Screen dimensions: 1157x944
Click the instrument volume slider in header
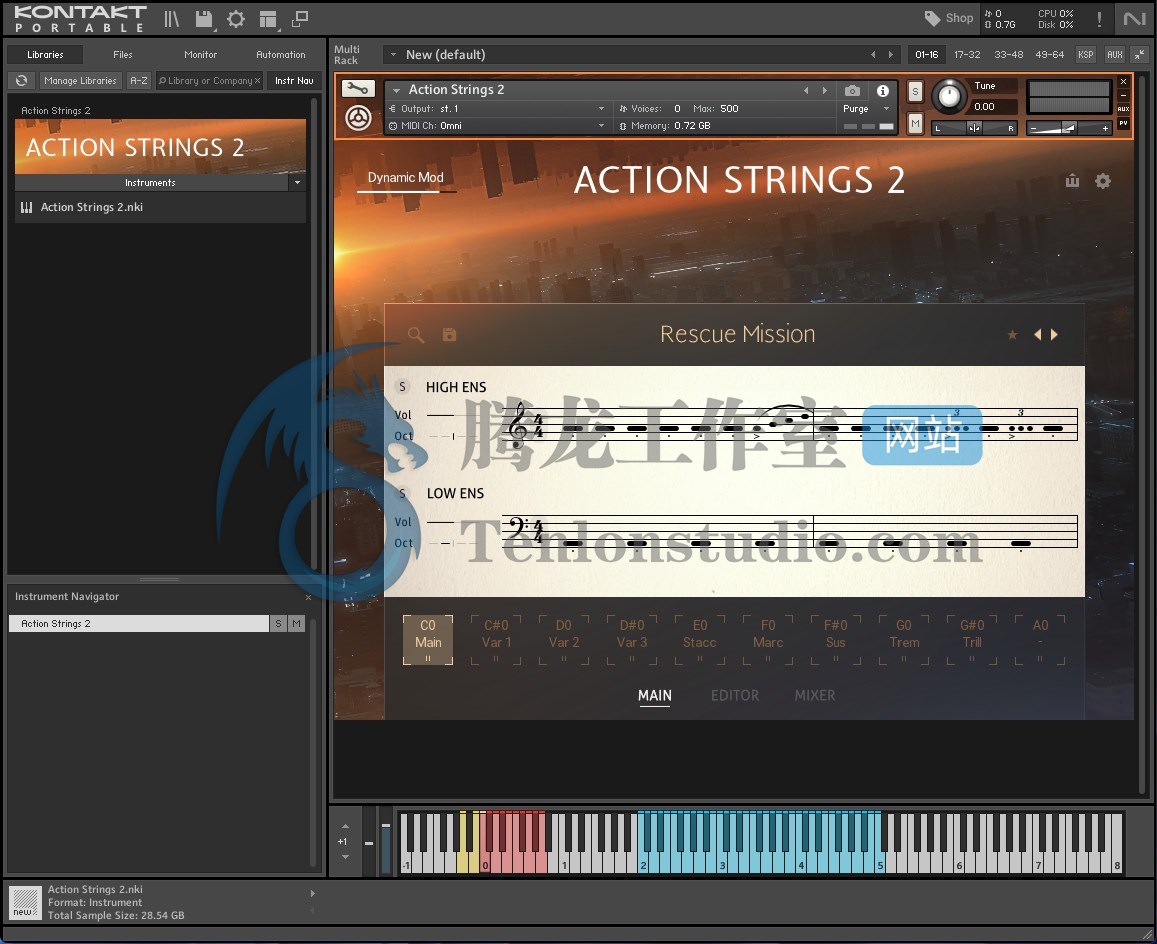click(1069, 128)
